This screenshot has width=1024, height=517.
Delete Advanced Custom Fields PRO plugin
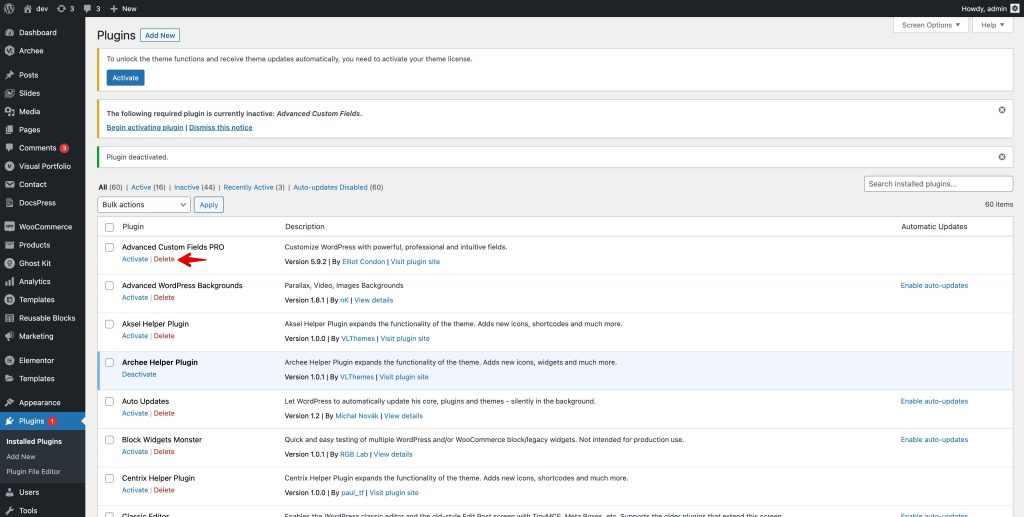[164, 259]
